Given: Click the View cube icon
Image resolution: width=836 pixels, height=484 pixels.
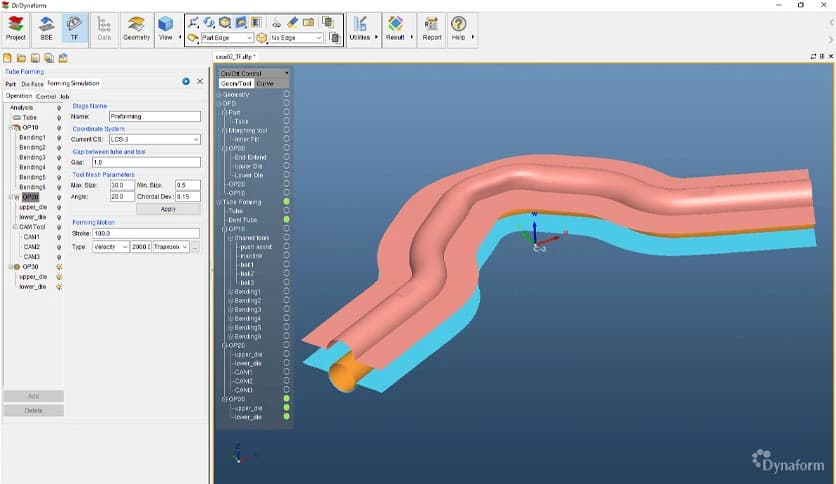Looking at the screenshot, I should (165, 26).
